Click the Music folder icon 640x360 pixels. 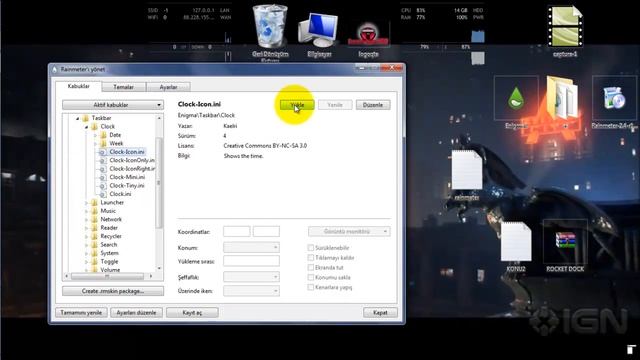click(95, 211)
